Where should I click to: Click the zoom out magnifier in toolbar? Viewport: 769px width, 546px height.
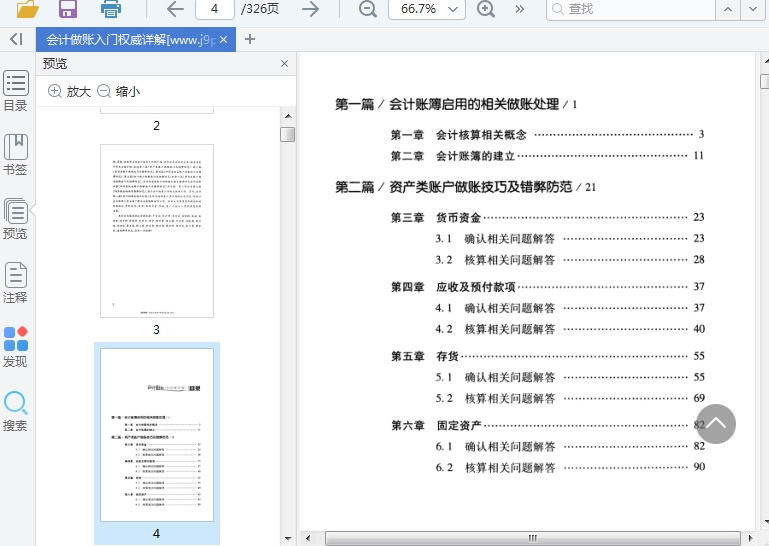pyautogui.click(x=368, y=9)
